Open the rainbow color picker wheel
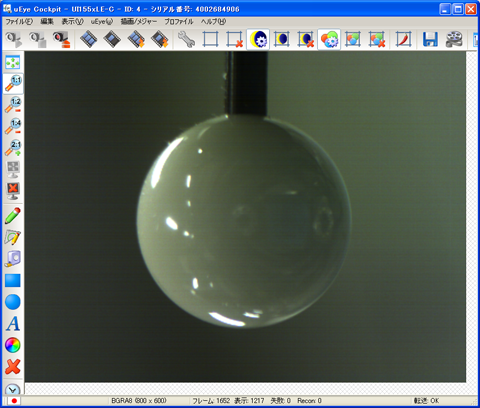 [13, 345]
